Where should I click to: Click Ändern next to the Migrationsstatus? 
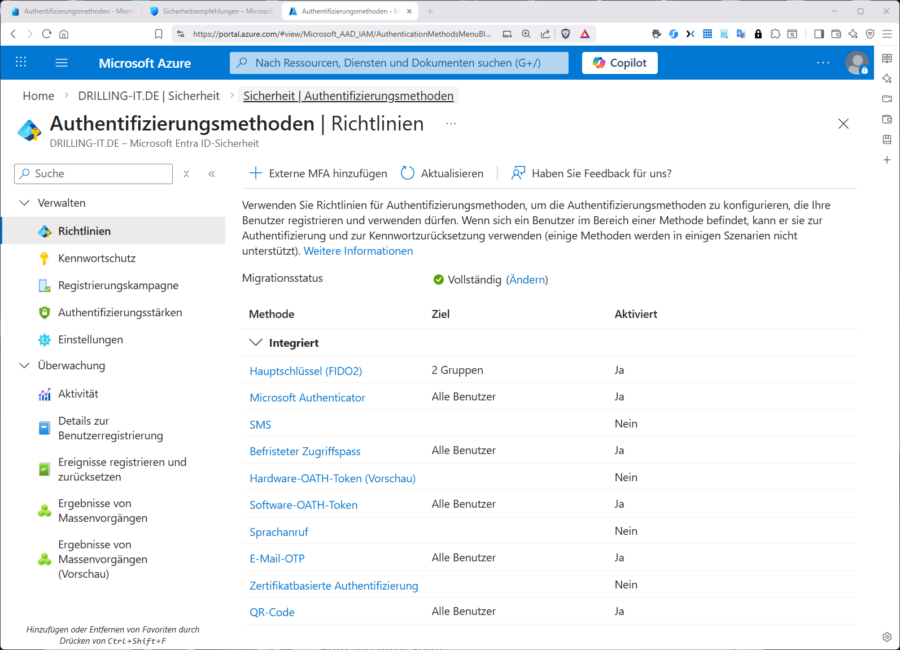525,280
